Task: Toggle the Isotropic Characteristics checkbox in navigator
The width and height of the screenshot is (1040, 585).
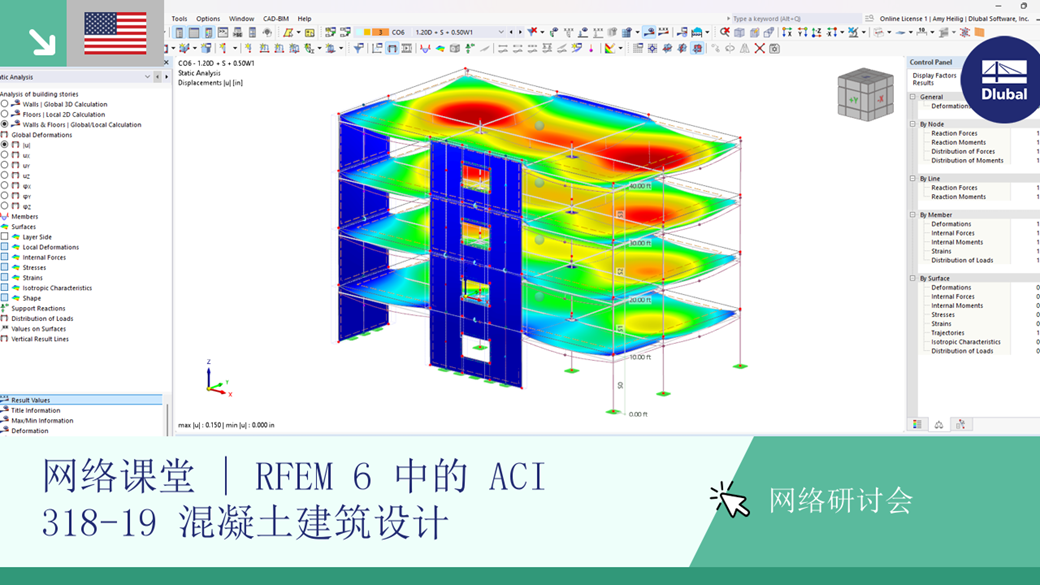Action: click(5, 288)
